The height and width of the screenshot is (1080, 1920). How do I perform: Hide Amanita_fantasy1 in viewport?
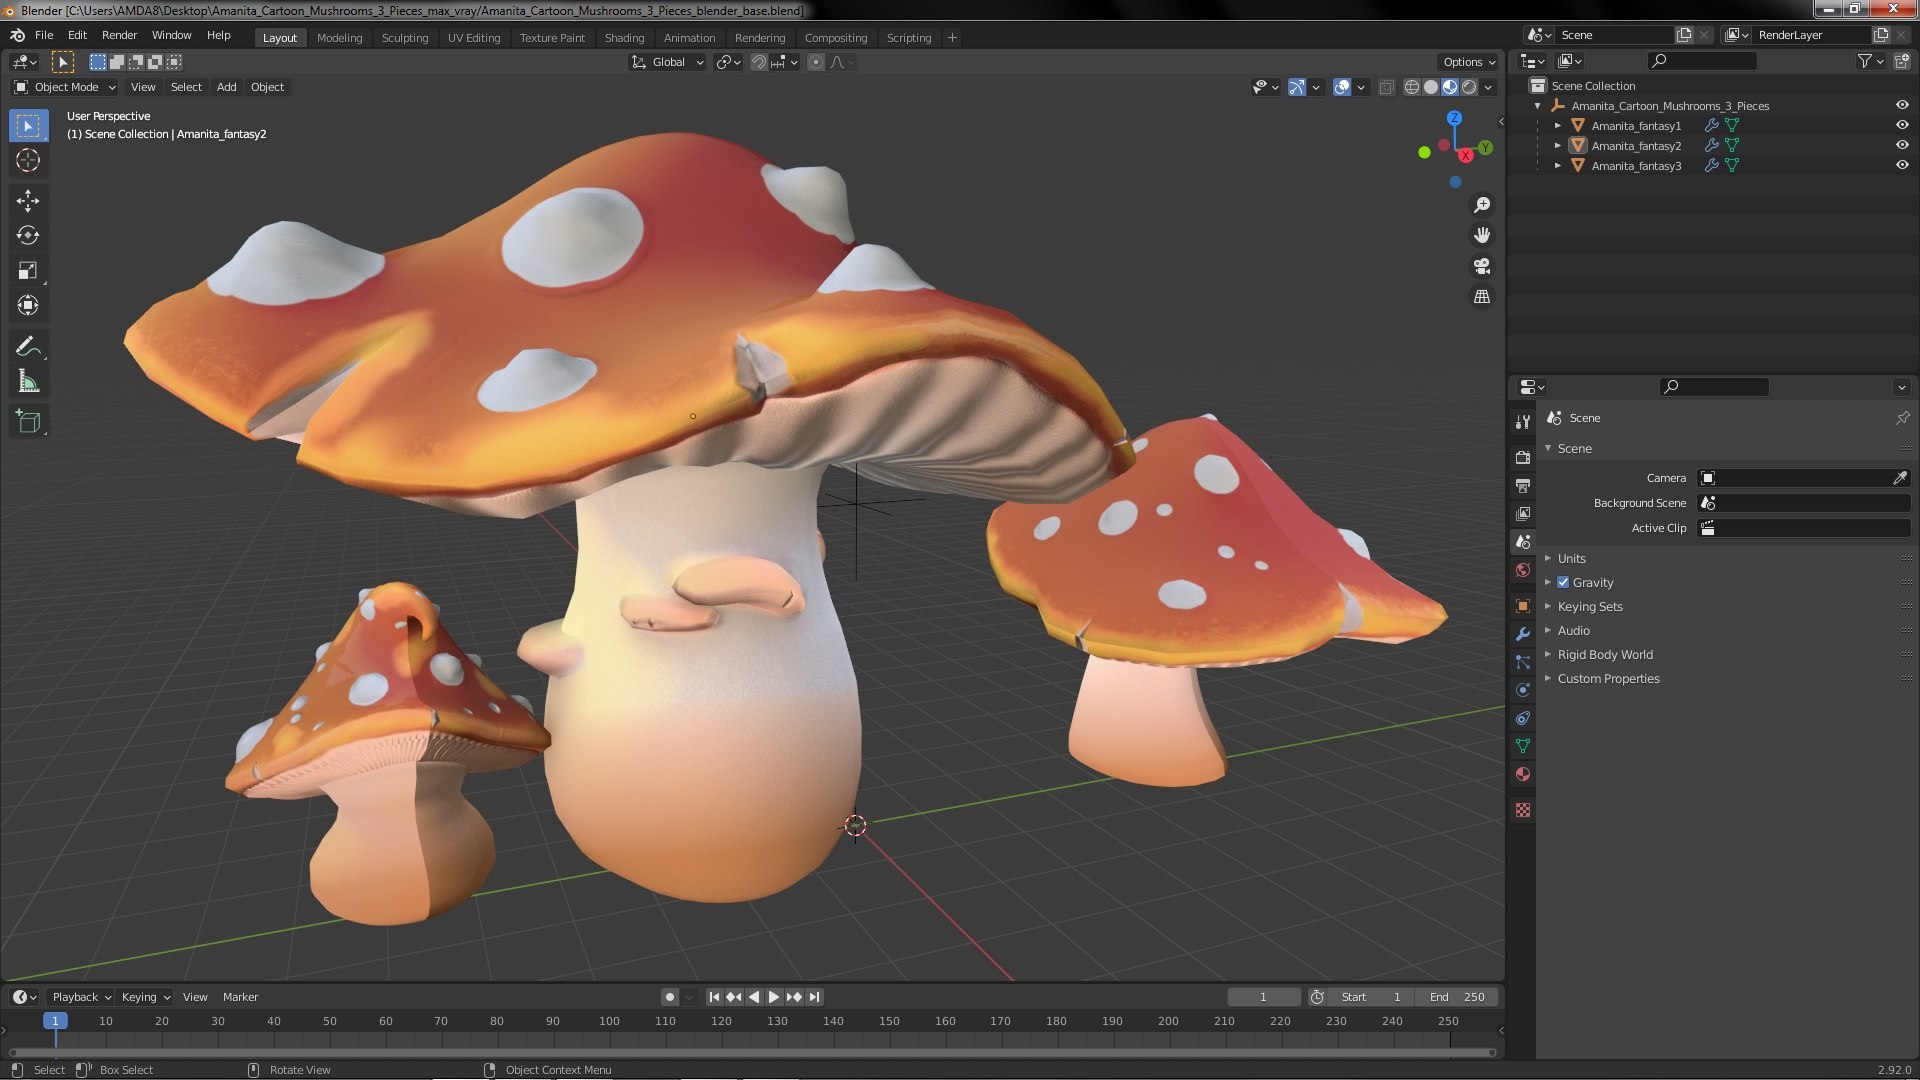(x=1902, y=126)
